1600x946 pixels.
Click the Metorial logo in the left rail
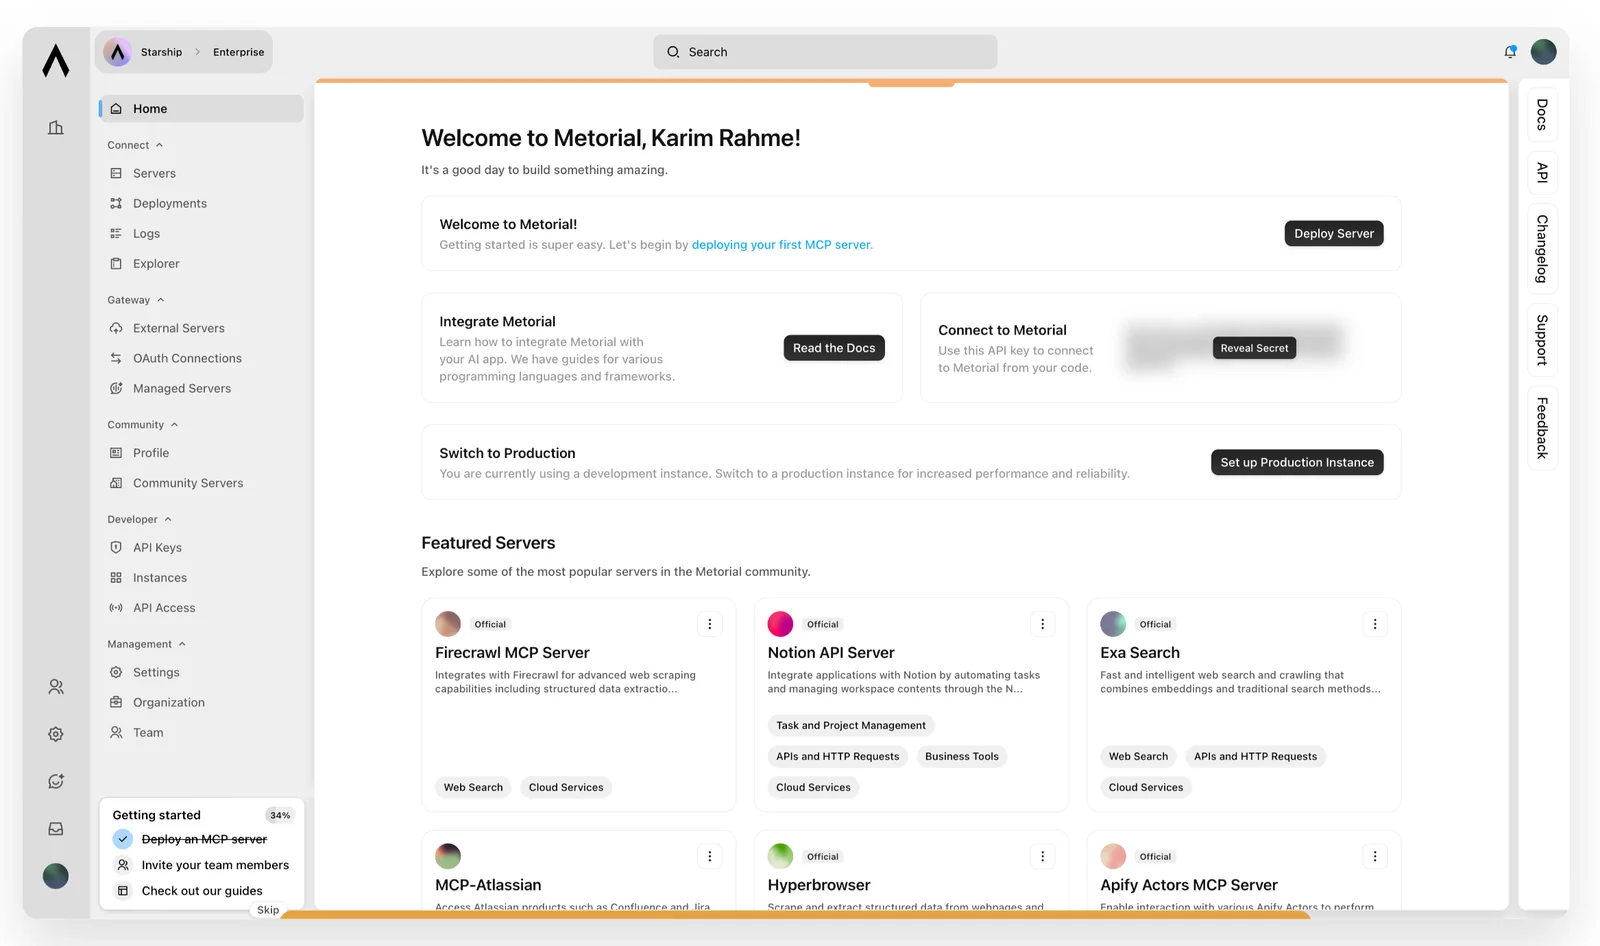tap(56, 61)
